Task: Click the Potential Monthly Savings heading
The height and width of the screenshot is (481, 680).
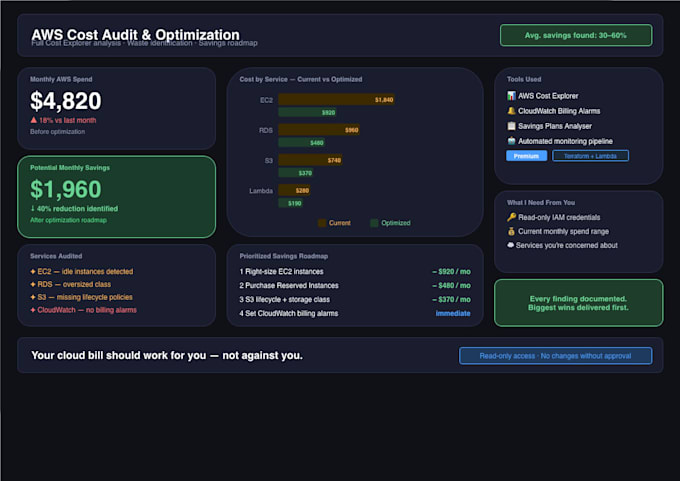Action: 70,167
